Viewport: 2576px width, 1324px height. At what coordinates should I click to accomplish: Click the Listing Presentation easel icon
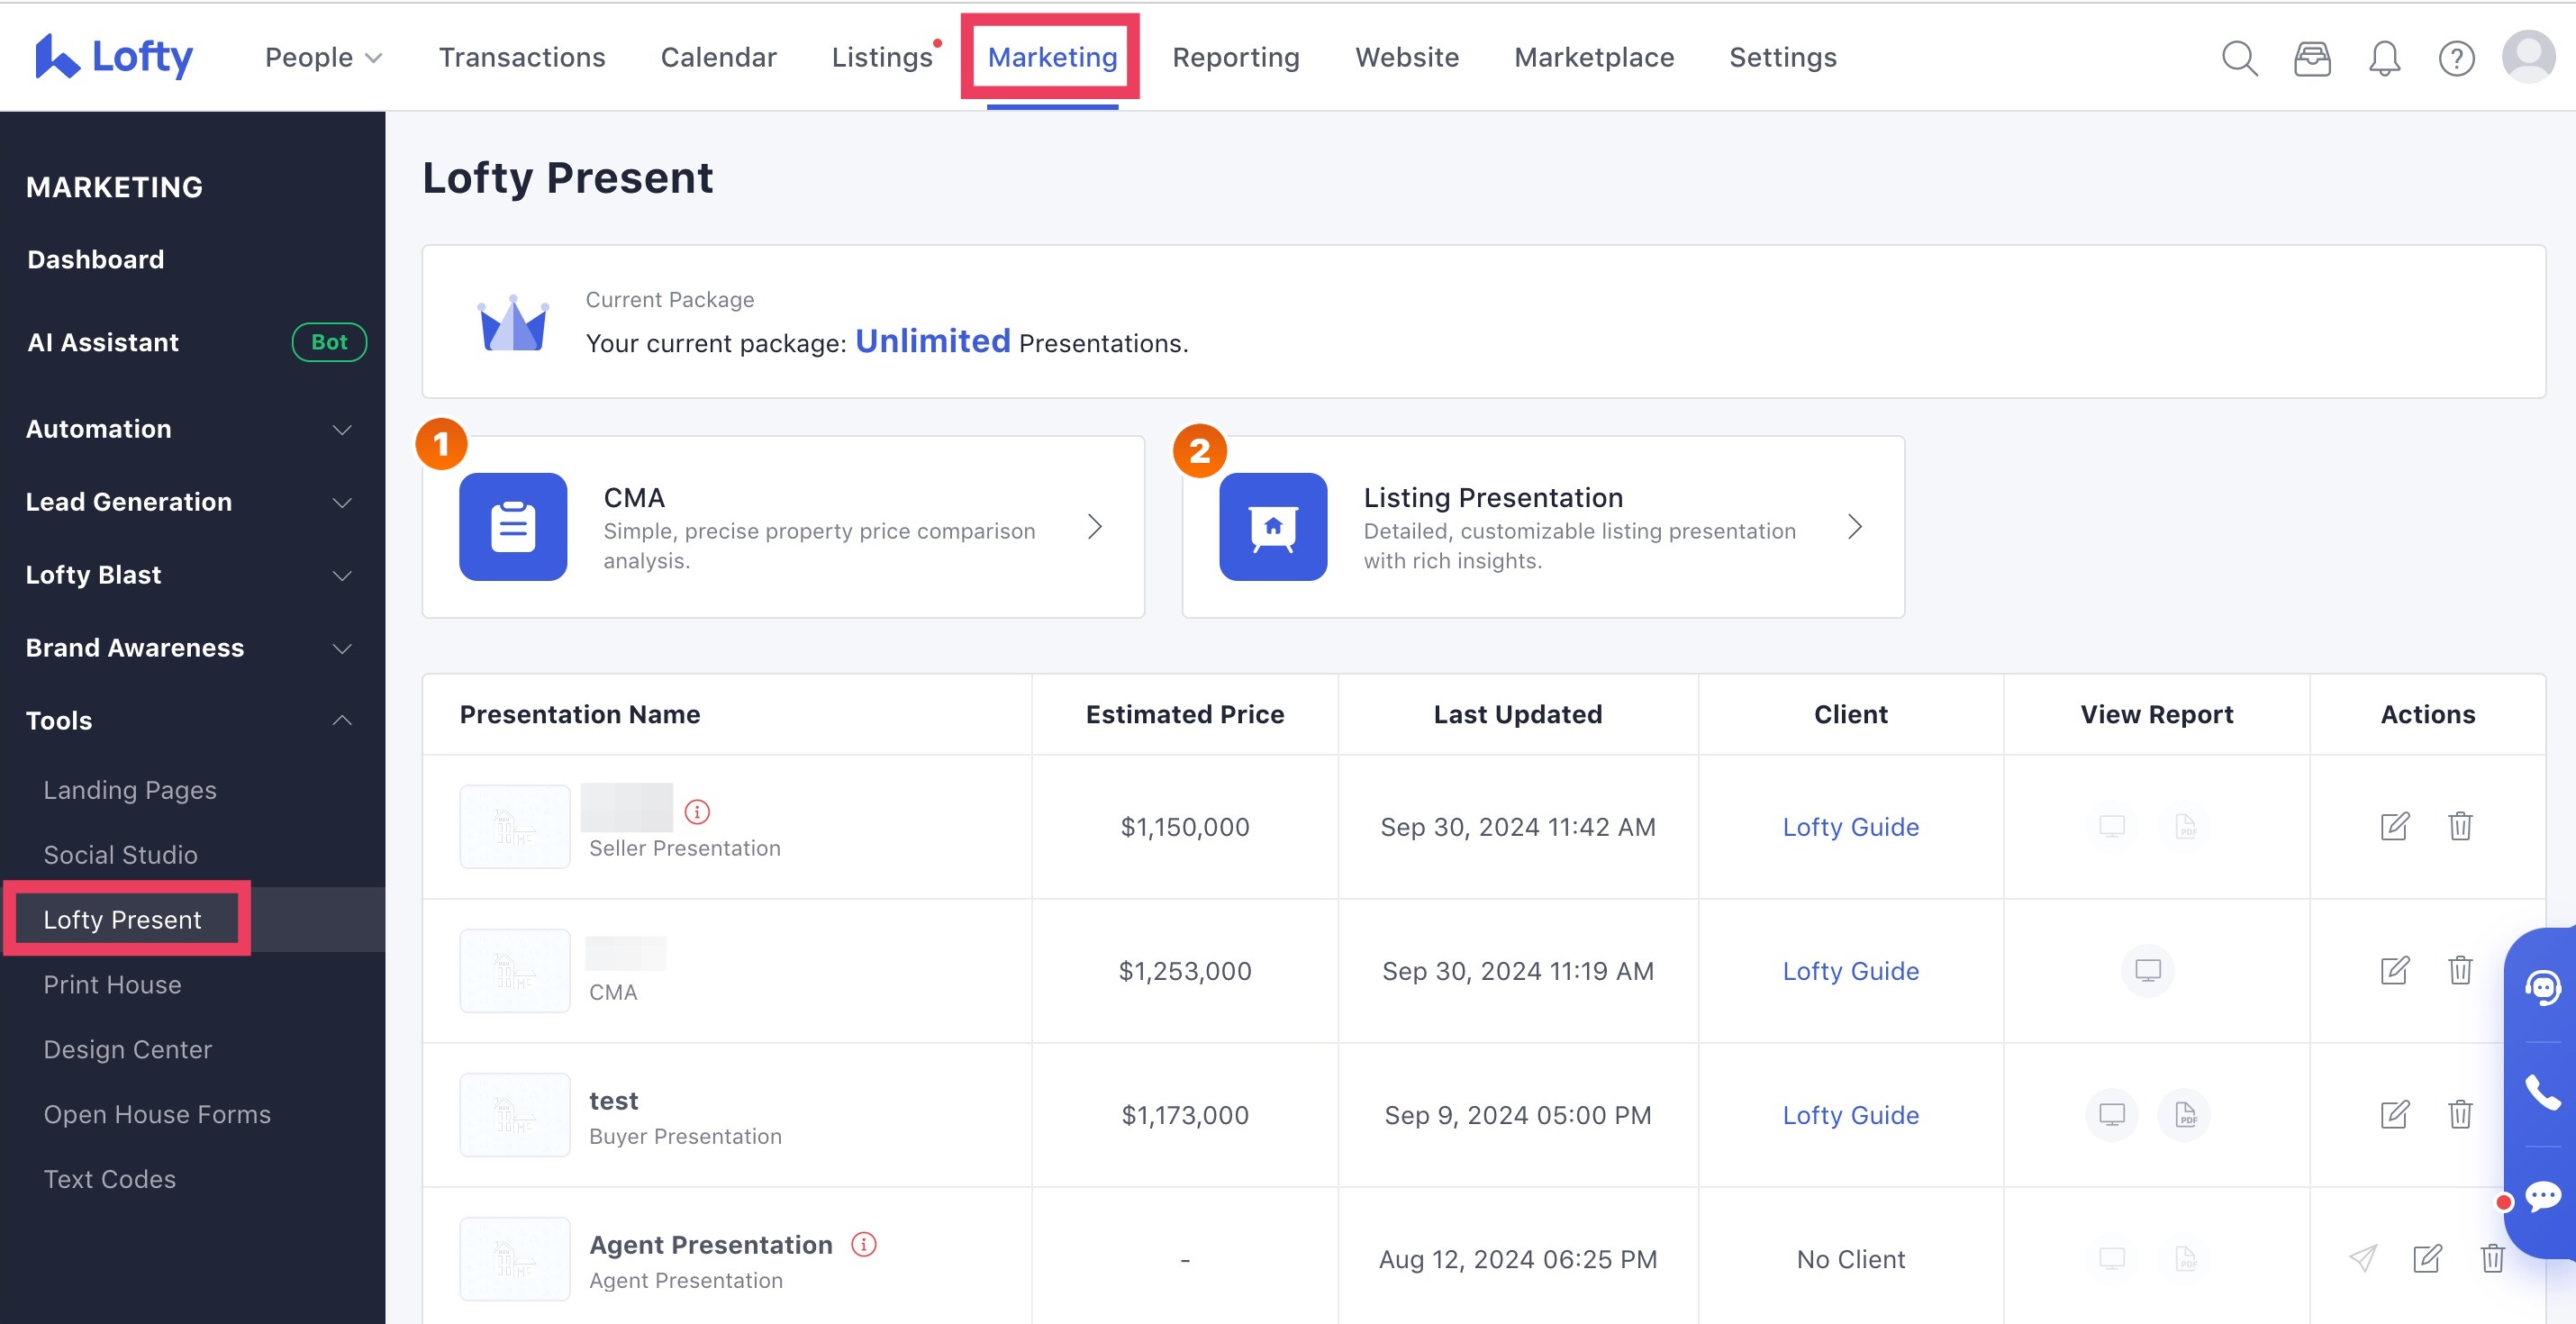click(x=1273, y=526)
